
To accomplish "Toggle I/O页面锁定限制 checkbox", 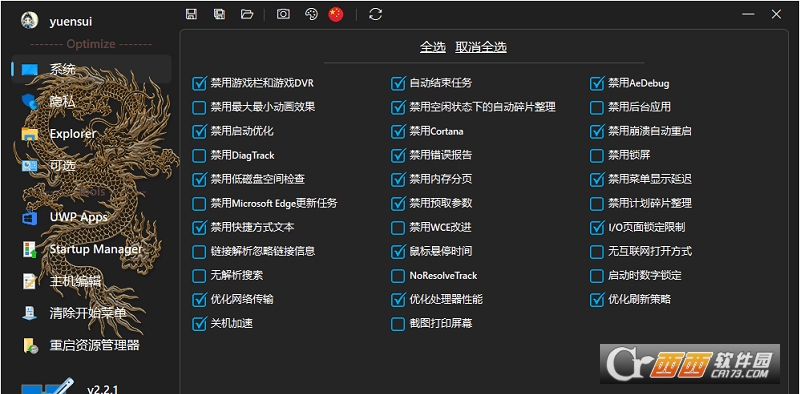I will click(597, 228).
